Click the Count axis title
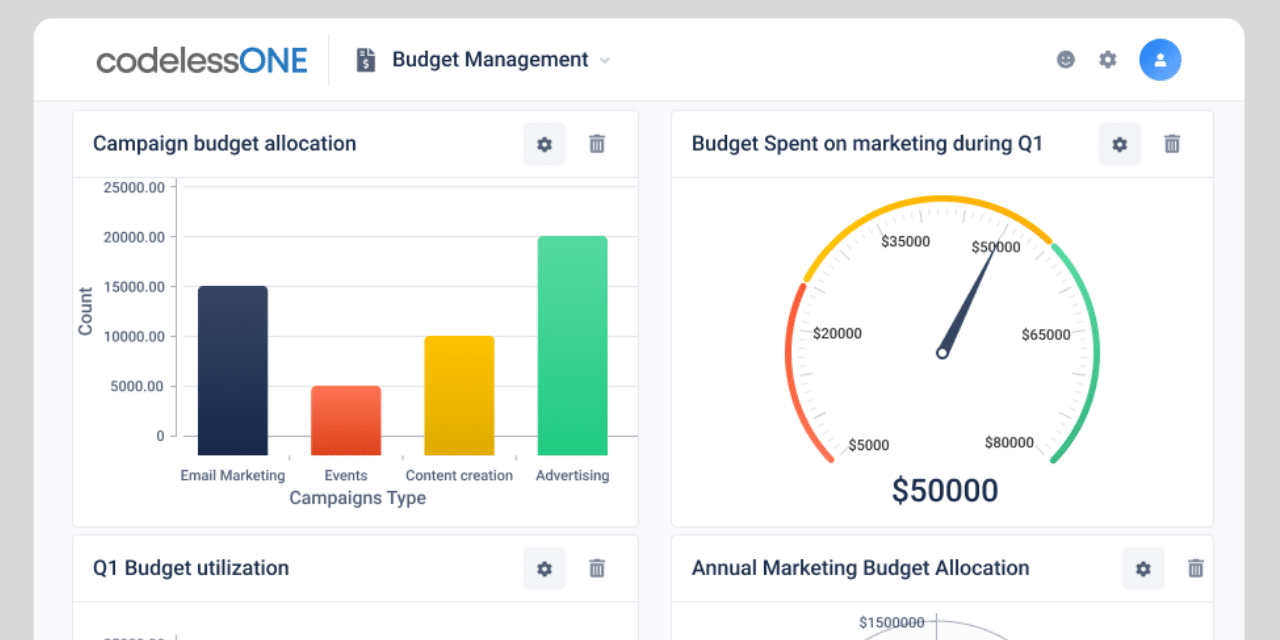 coord(85,311)
